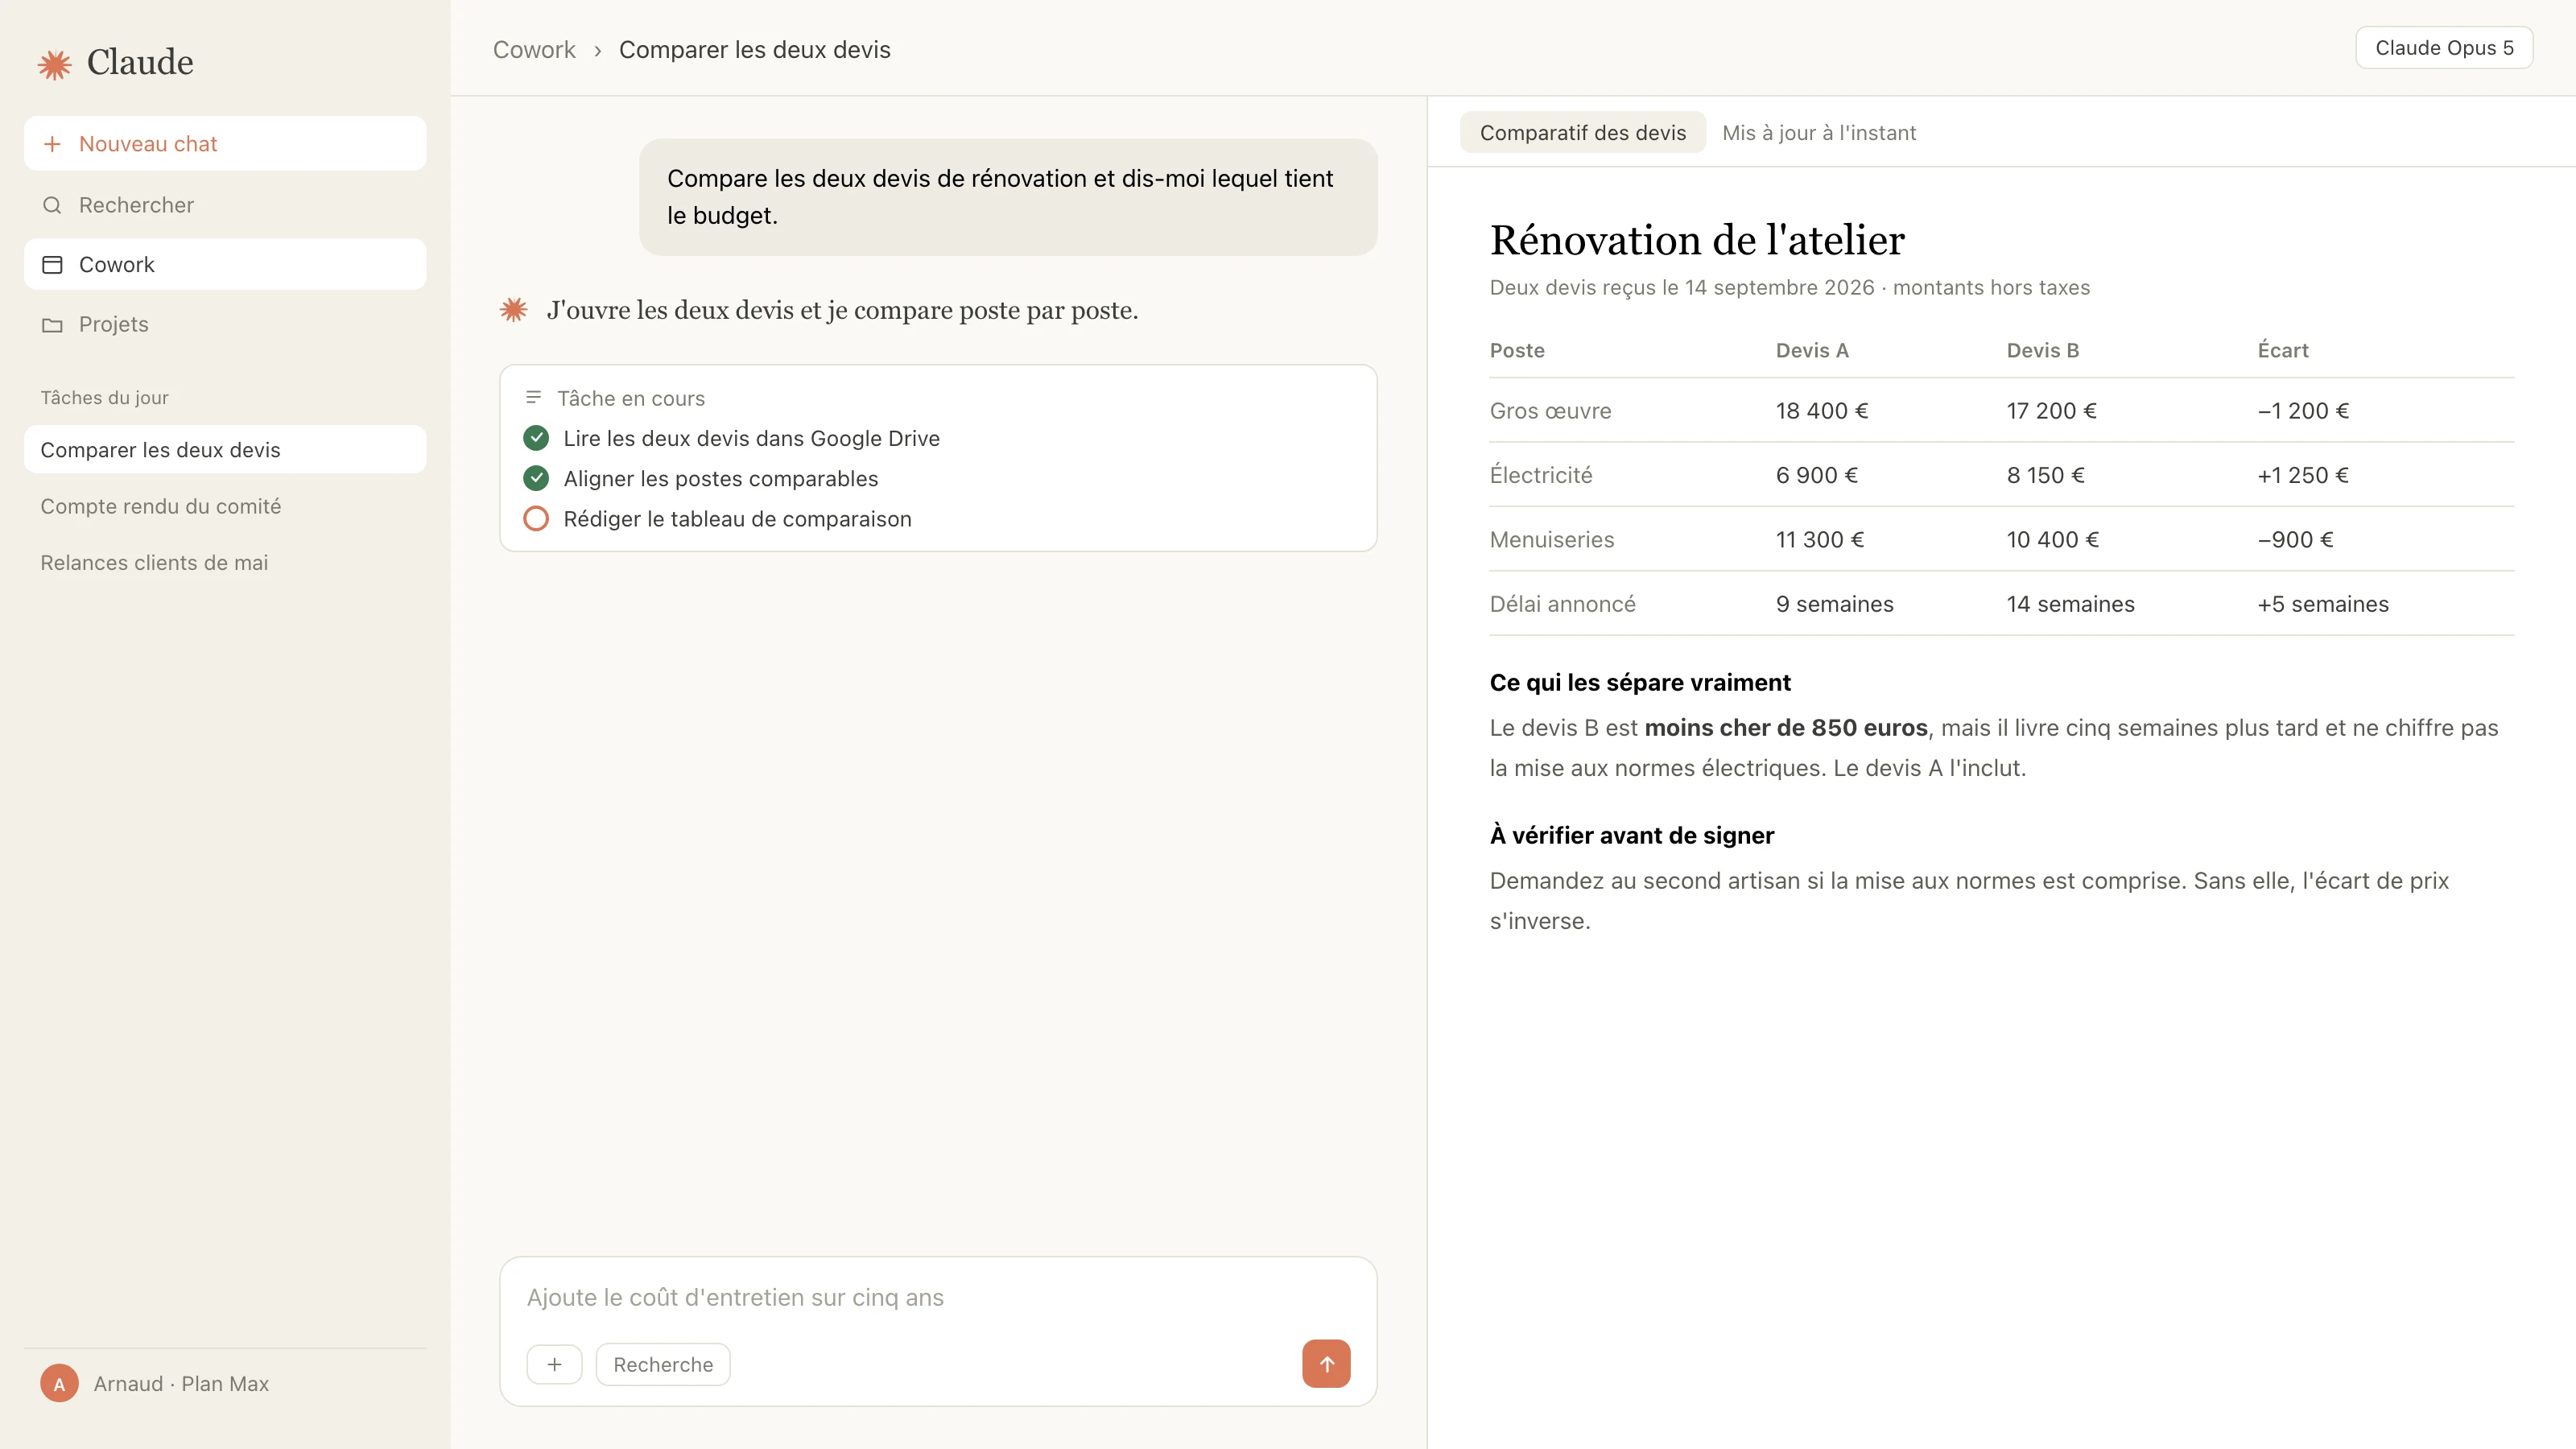
Task: Click the +5 semaines cell
Action: pos(2323,605)
